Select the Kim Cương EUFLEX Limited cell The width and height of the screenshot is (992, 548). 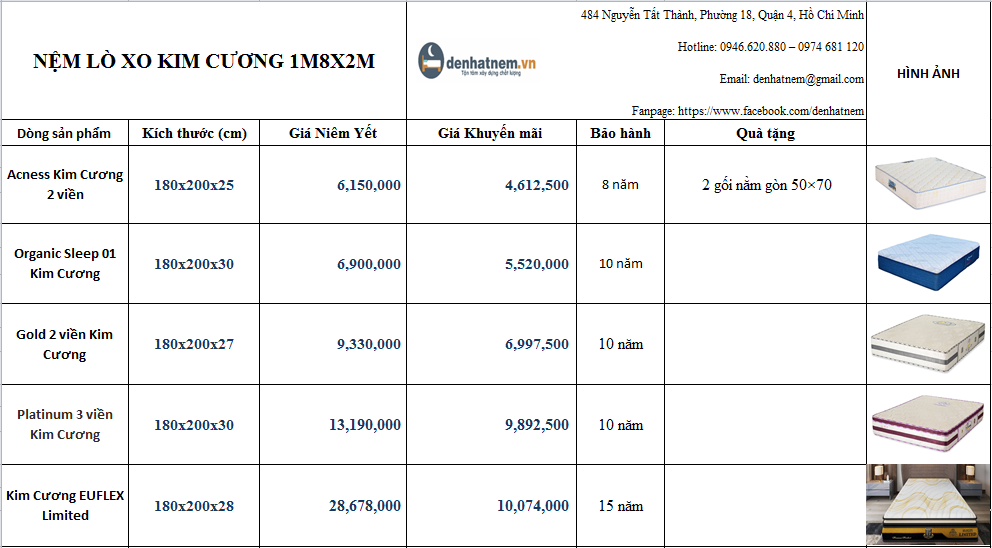click(x=65, y=505)
